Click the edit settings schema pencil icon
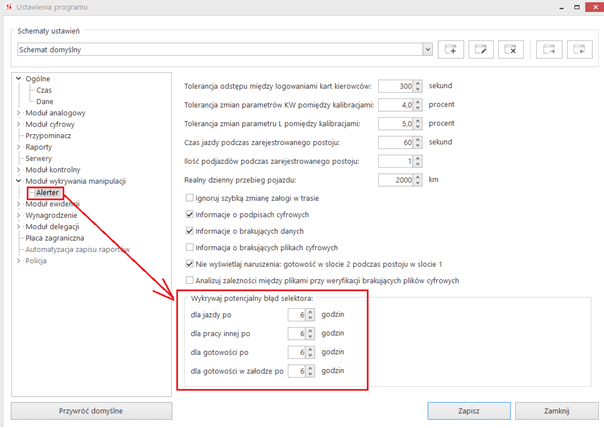 coord(481,48)
